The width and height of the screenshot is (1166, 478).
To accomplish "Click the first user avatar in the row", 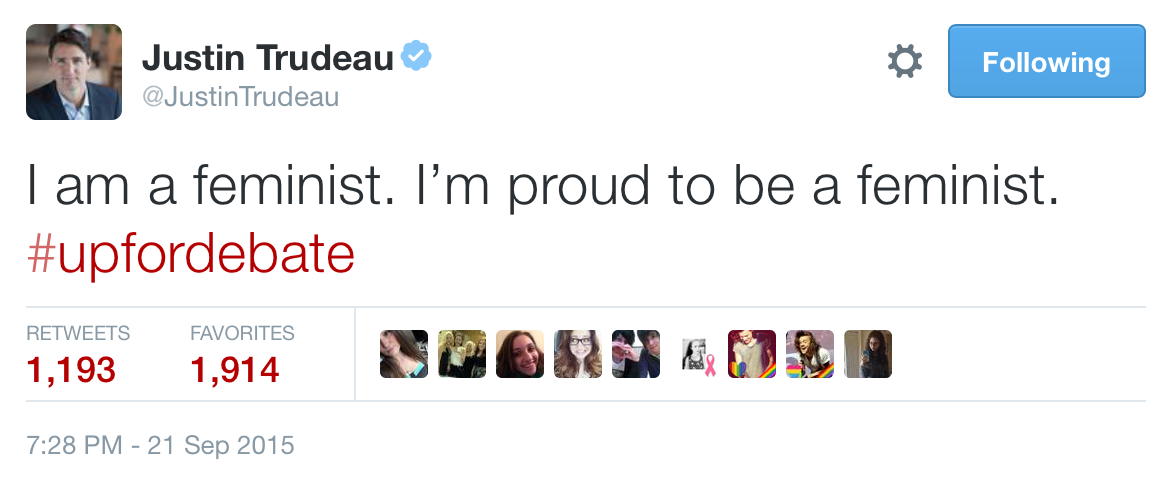I will tap(404, 354).
